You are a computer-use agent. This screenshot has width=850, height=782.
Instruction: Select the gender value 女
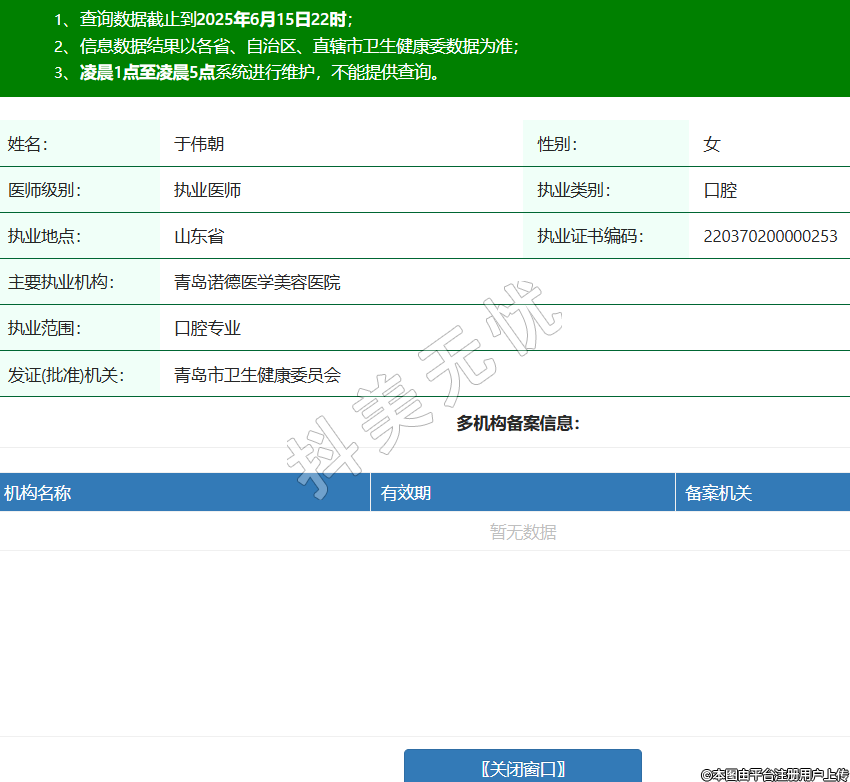[712, 144]
